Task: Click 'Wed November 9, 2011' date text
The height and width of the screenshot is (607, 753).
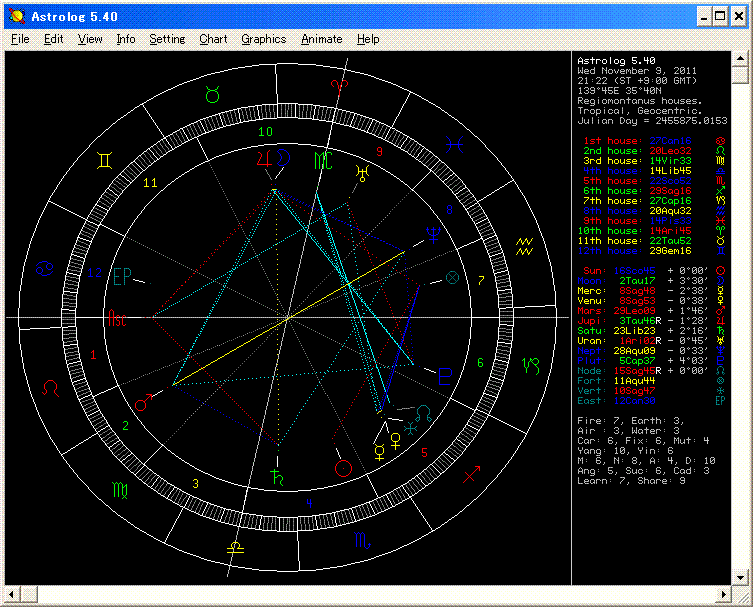Action: point(637,71)
